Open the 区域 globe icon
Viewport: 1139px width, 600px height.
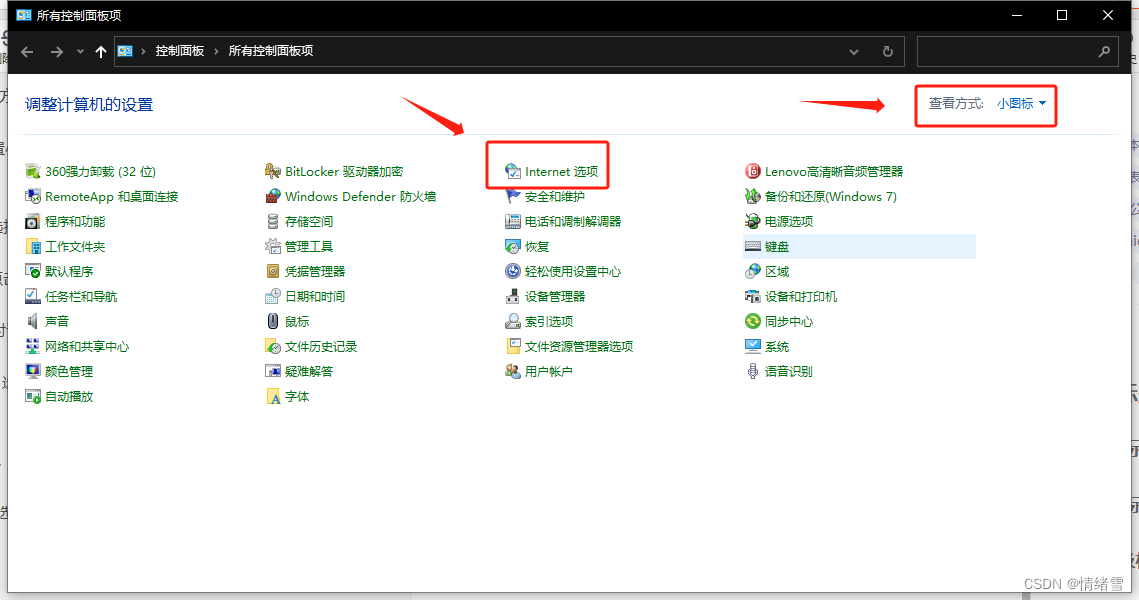753,271
